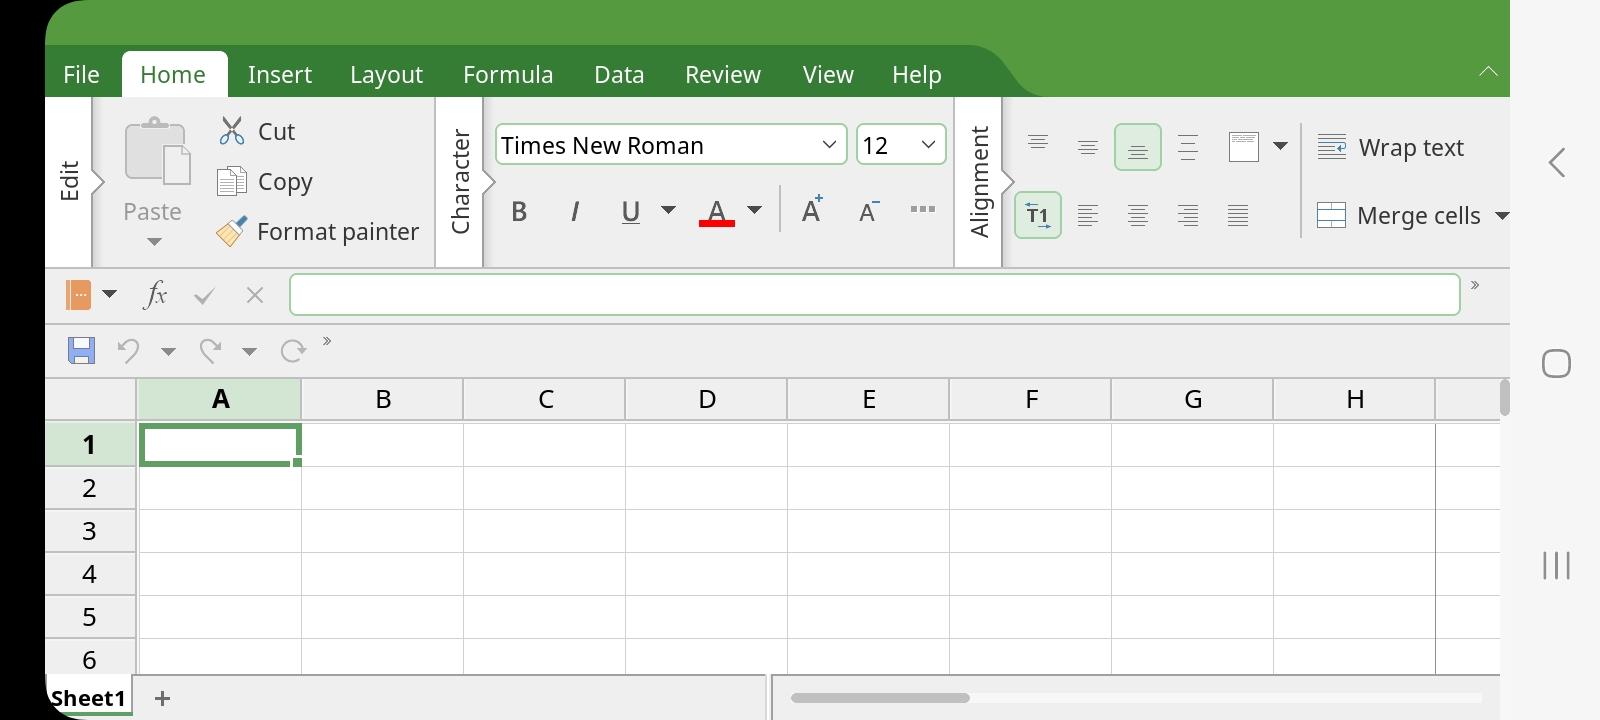Open the fx function wizard
This screenshot has width=1600, height=720.
click(156, 294)
